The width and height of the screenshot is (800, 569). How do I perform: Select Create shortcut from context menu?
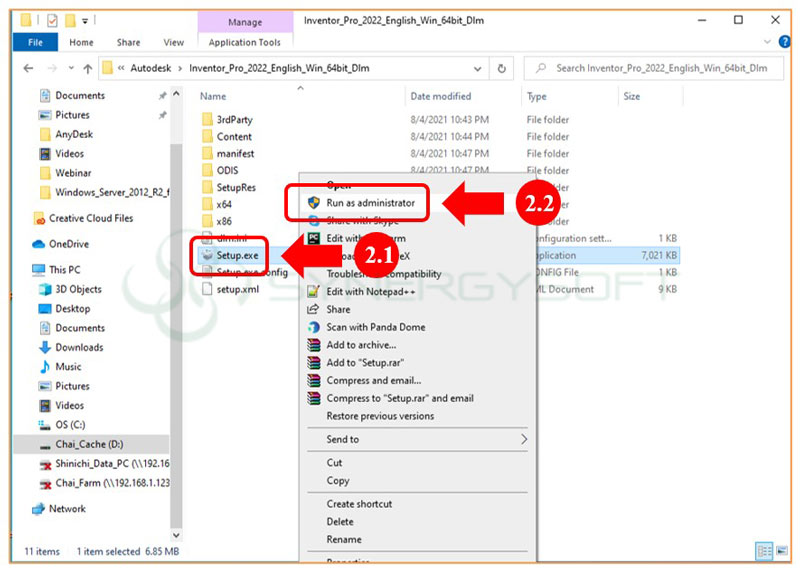click(x=359, y=504)
